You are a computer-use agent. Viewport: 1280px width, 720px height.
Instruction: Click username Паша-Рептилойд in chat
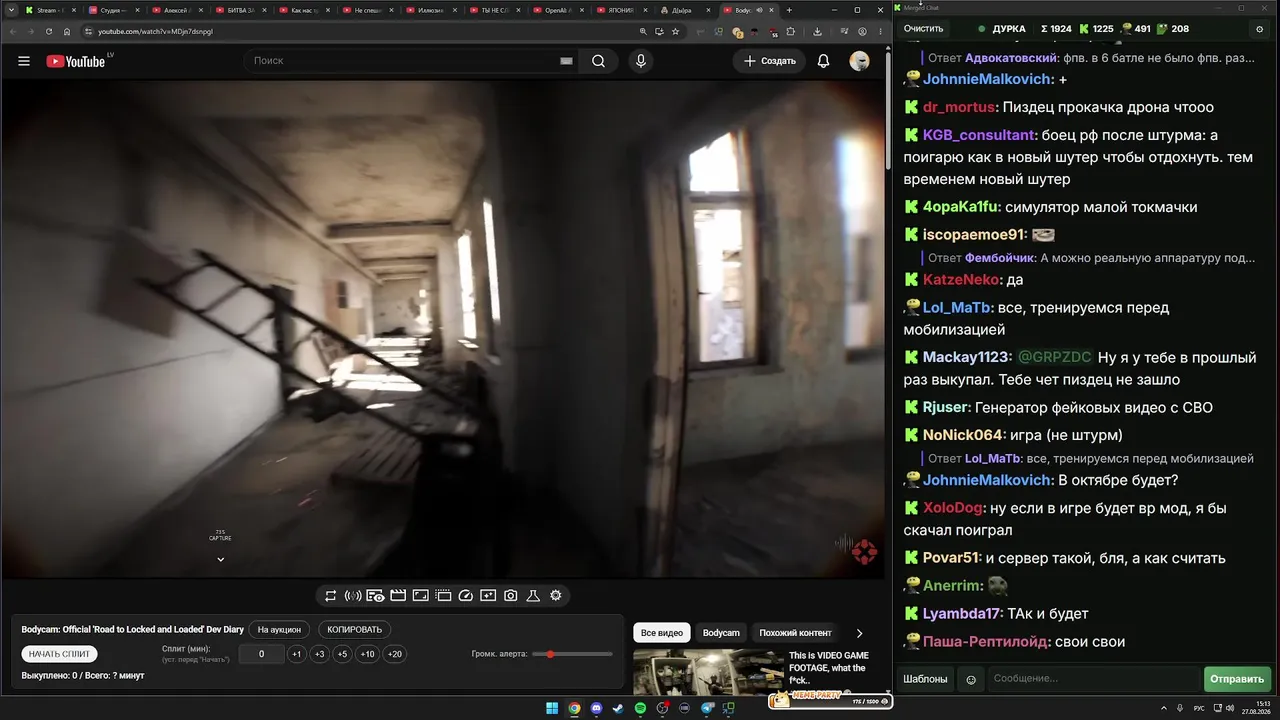pyautogui.click(x=986, y=641)
